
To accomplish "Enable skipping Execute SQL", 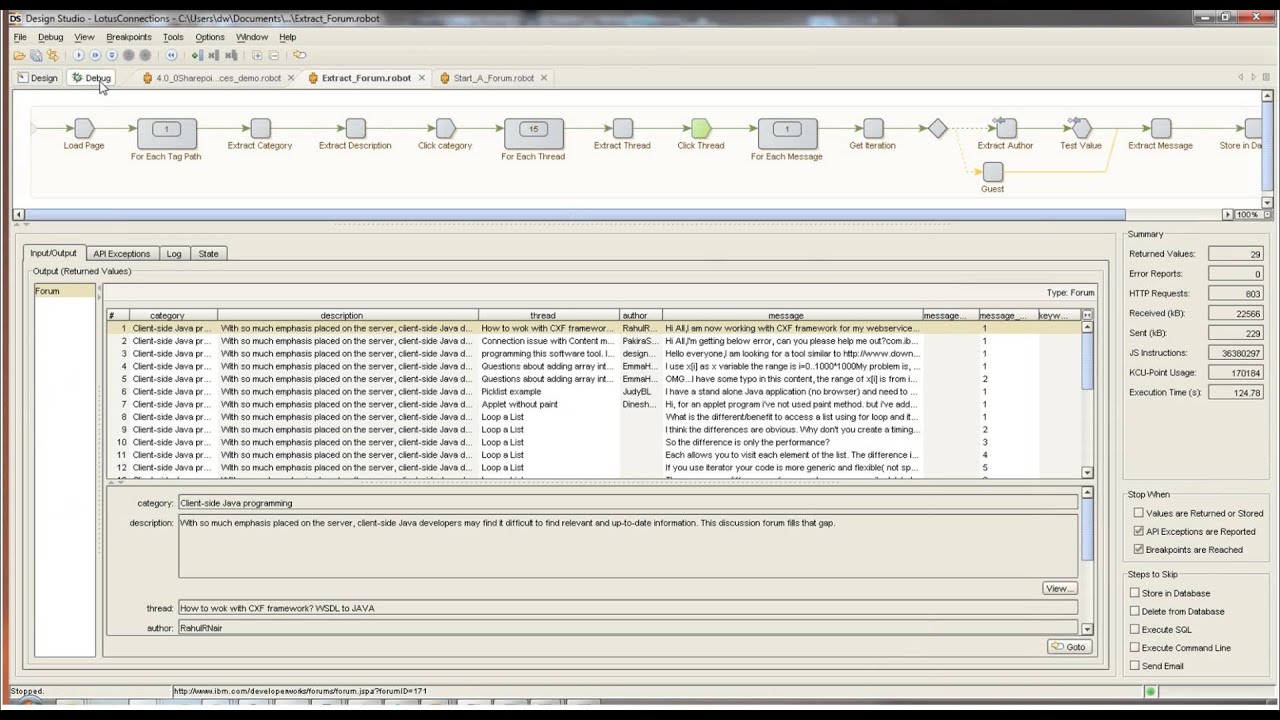I will click(x=1134, y=629).
